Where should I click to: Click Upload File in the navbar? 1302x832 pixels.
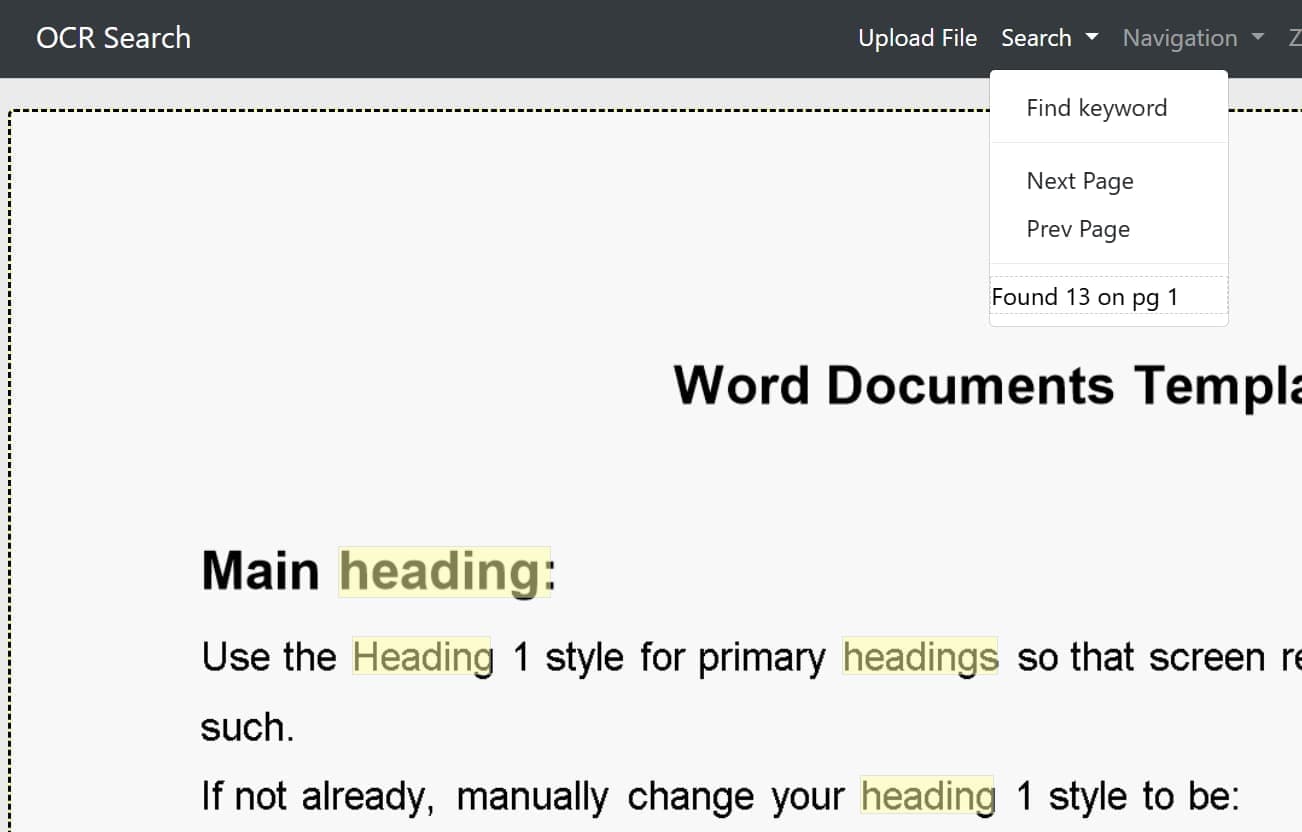(x=917, y=37)
